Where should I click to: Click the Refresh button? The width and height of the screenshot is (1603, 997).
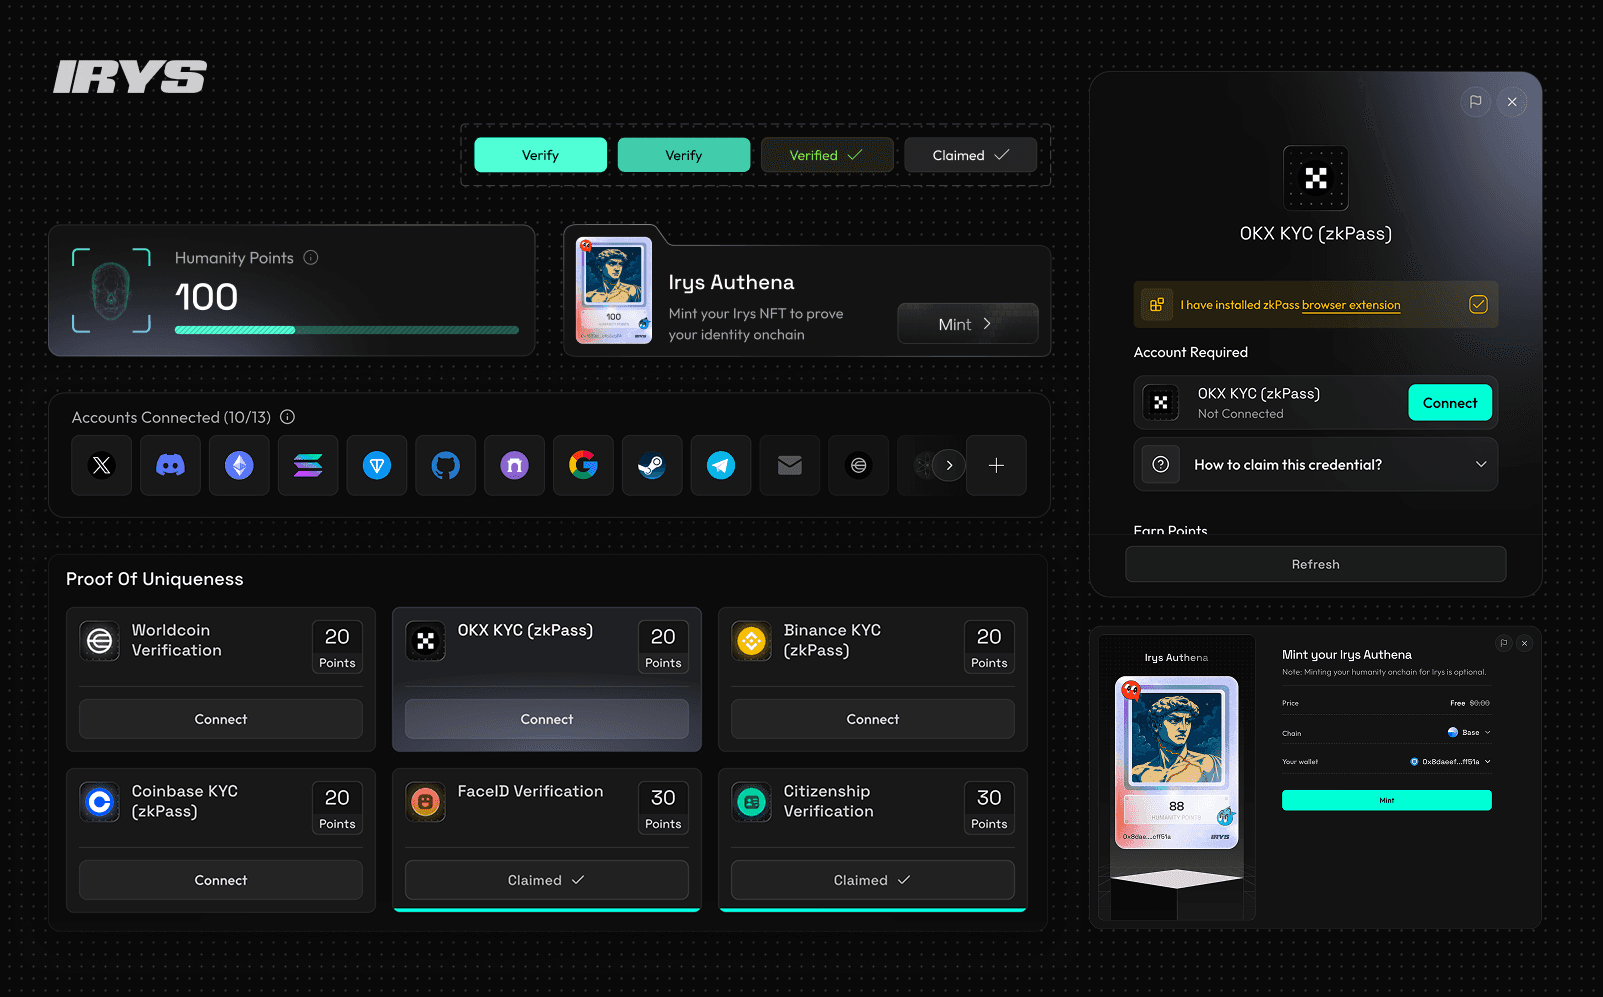point(1316,564)
